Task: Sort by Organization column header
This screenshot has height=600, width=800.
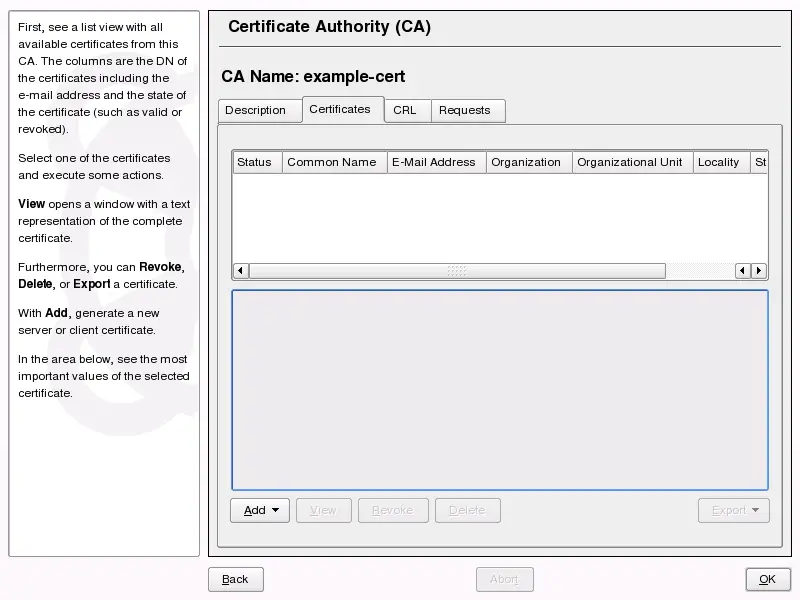Action: tap(526, 162)
